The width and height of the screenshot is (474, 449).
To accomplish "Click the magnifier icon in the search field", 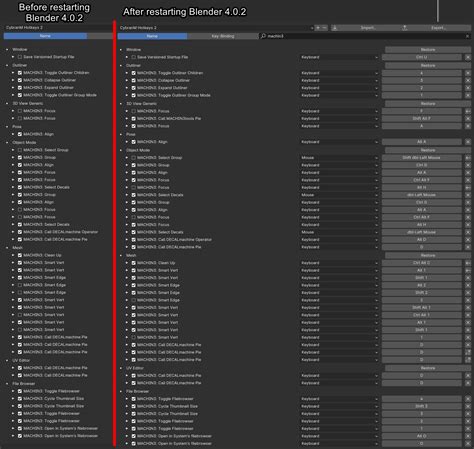I will (263, 36).
